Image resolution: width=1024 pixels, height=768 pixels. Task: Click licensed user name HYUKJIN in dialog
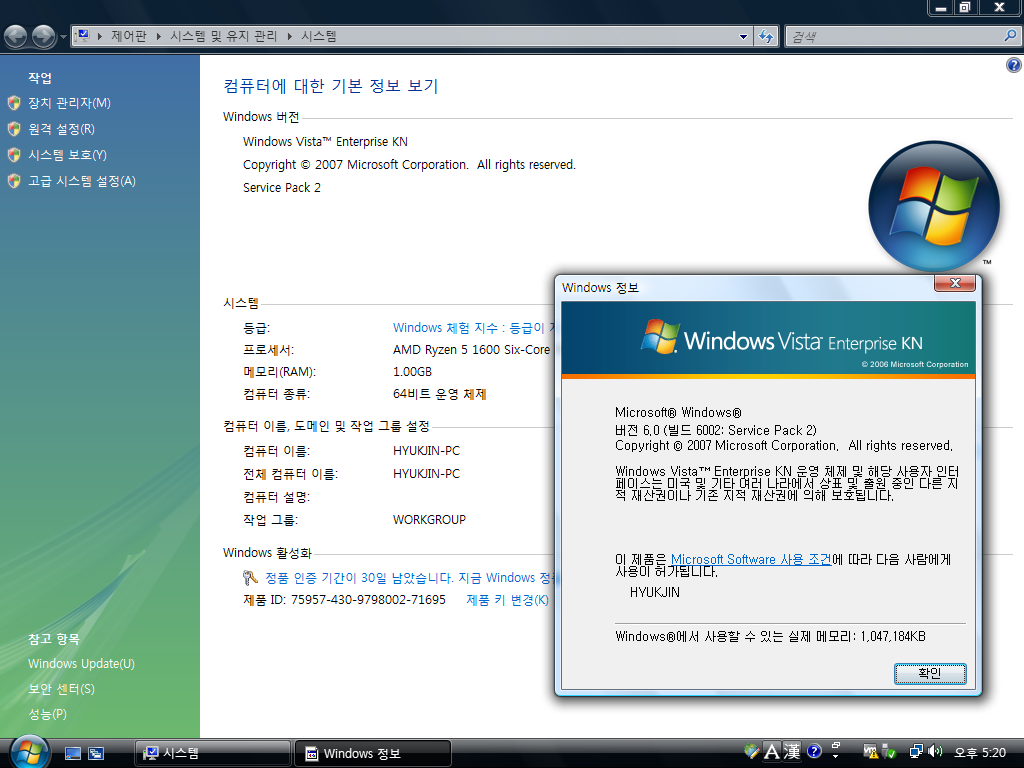click(x=654, y=593)
